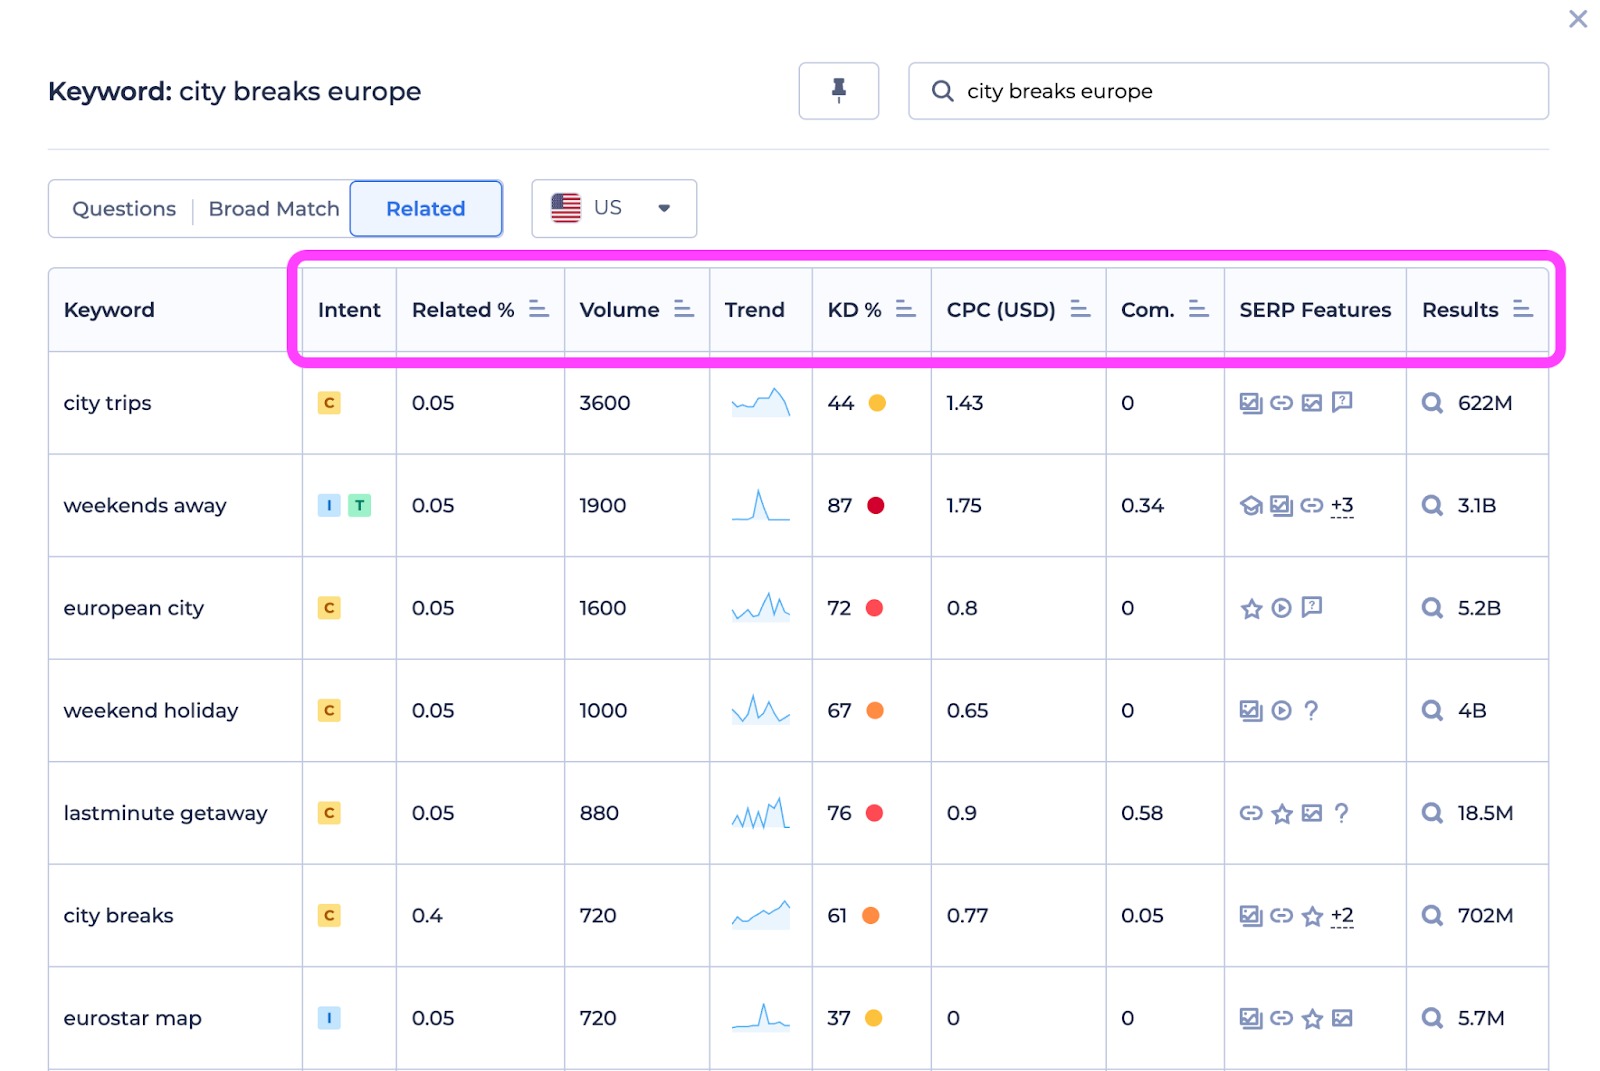The image size is (1600, 1071).
Task: Sort by the KD % column
Action: [x=905, y=309]
